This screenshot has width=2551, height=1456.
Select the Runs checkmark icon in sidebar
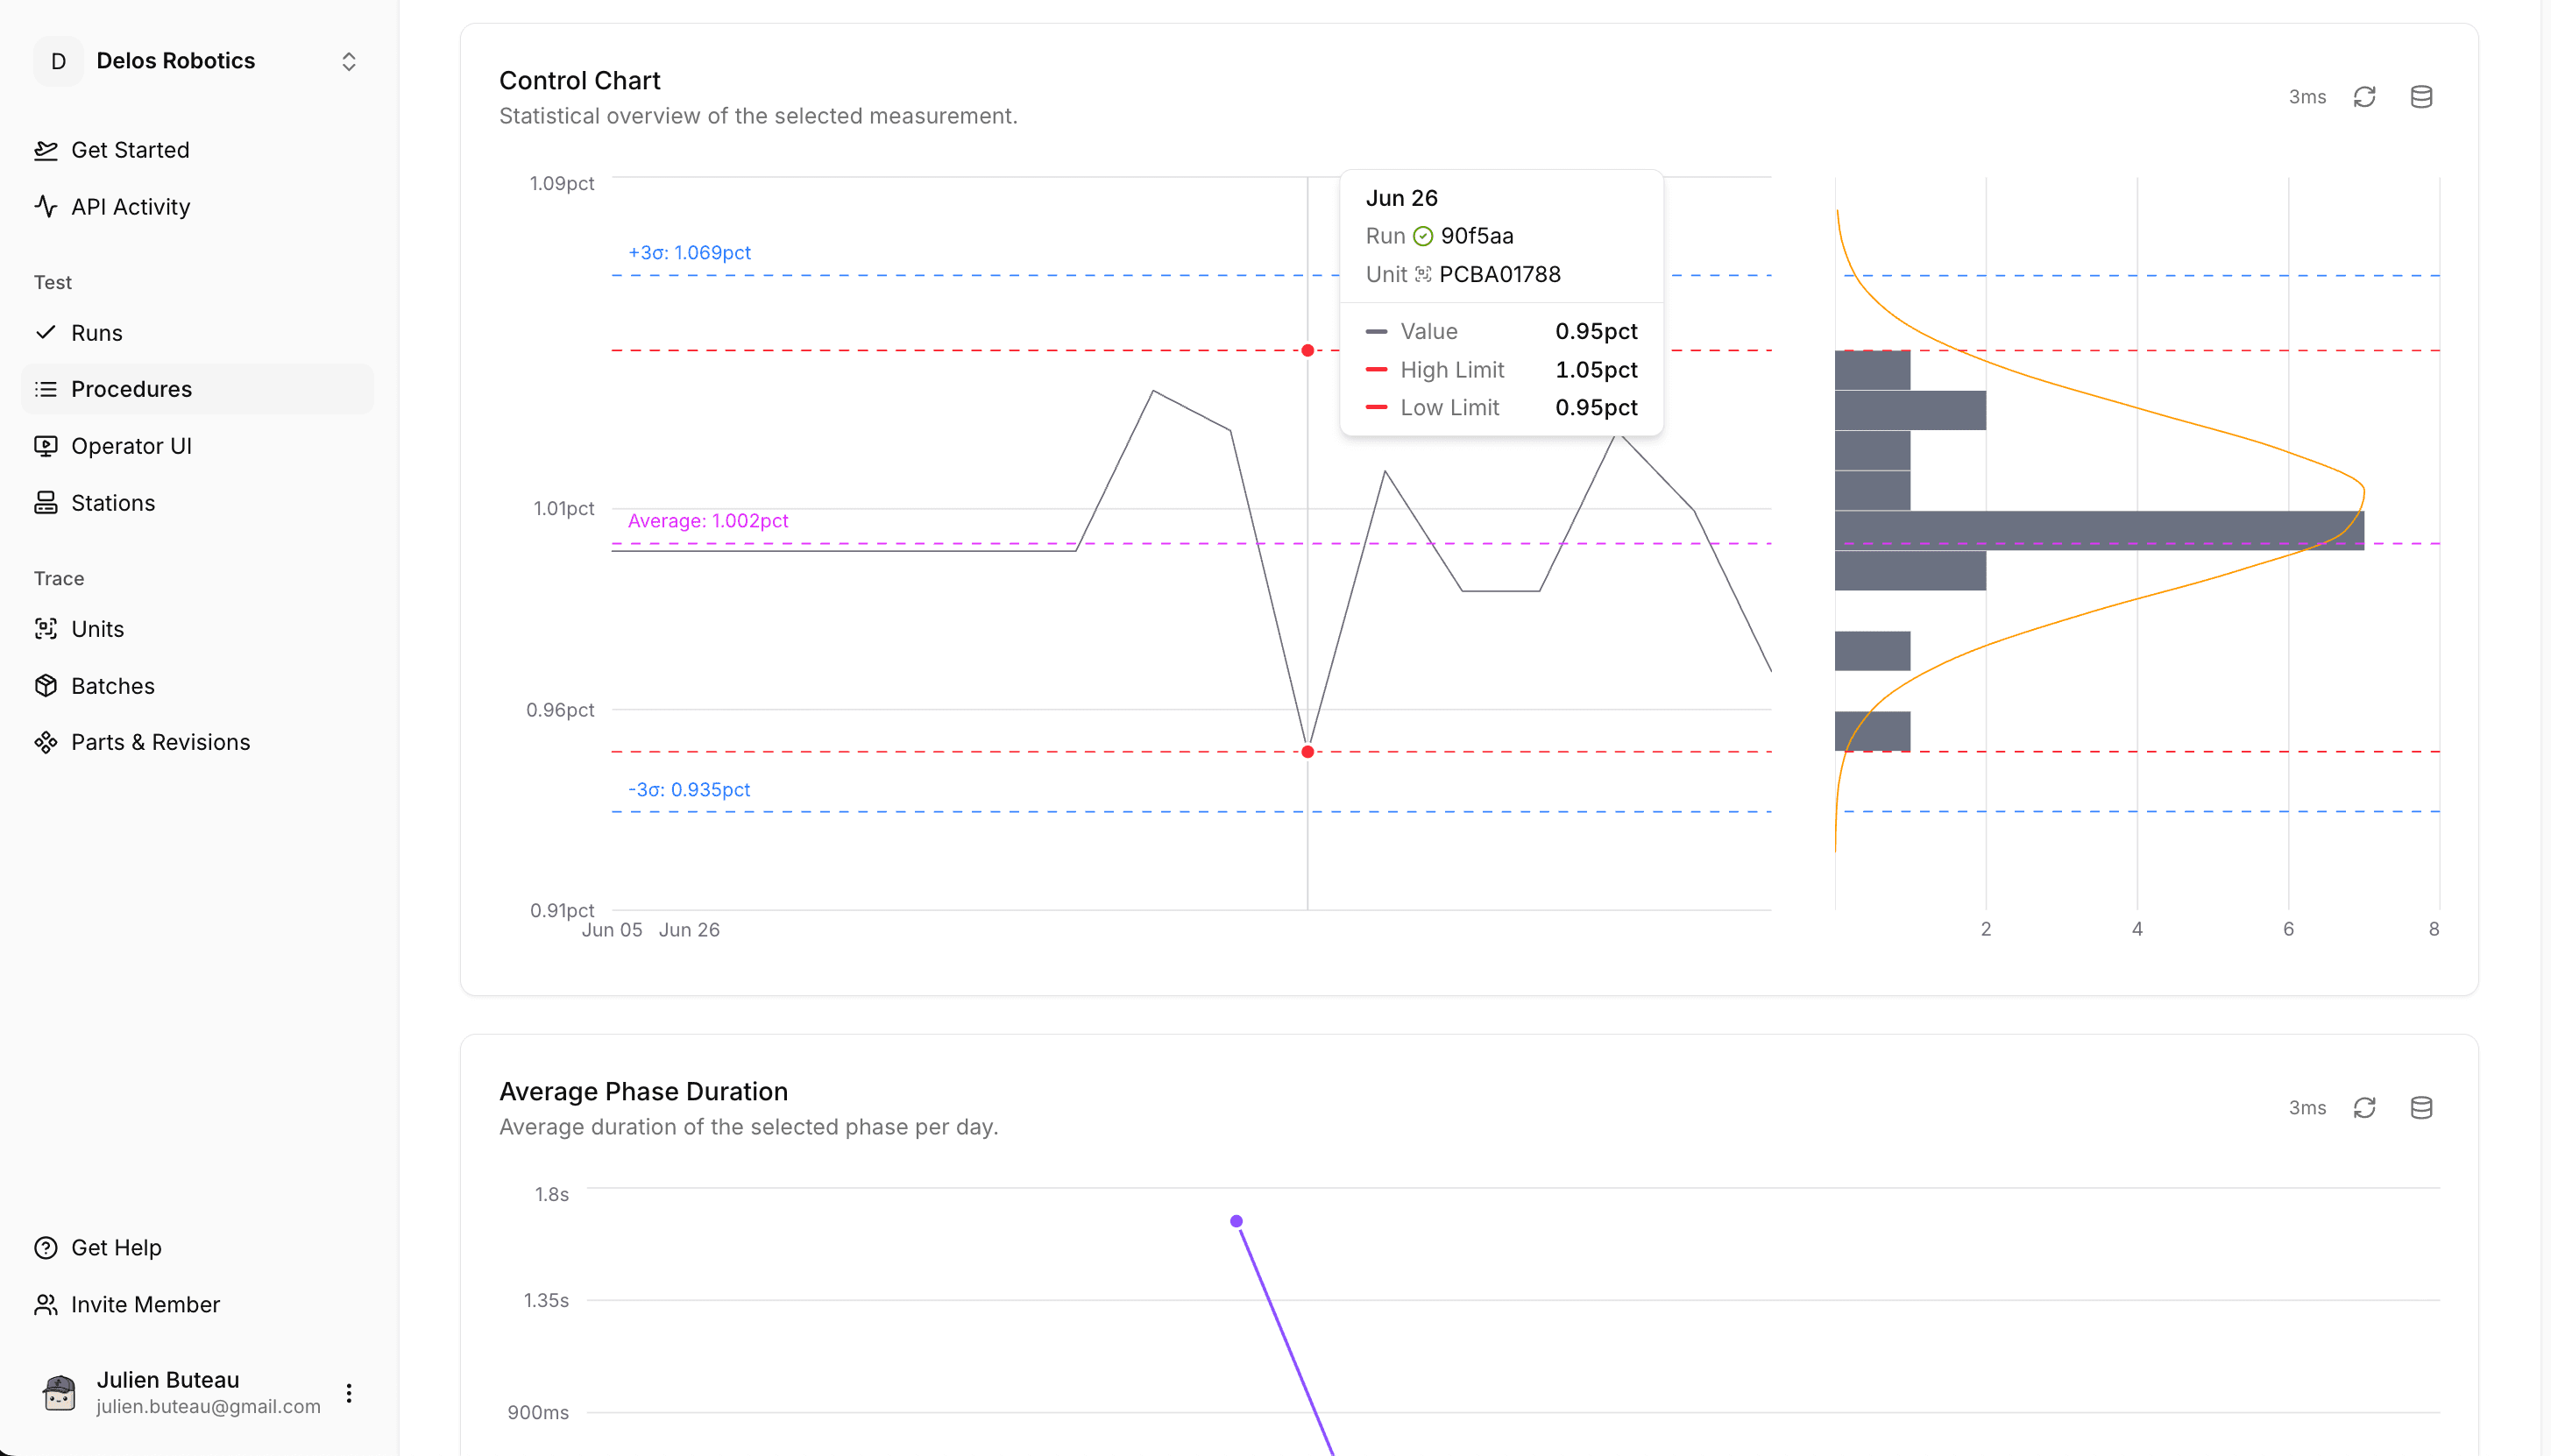pyautogui.click(x=46, y=332)
